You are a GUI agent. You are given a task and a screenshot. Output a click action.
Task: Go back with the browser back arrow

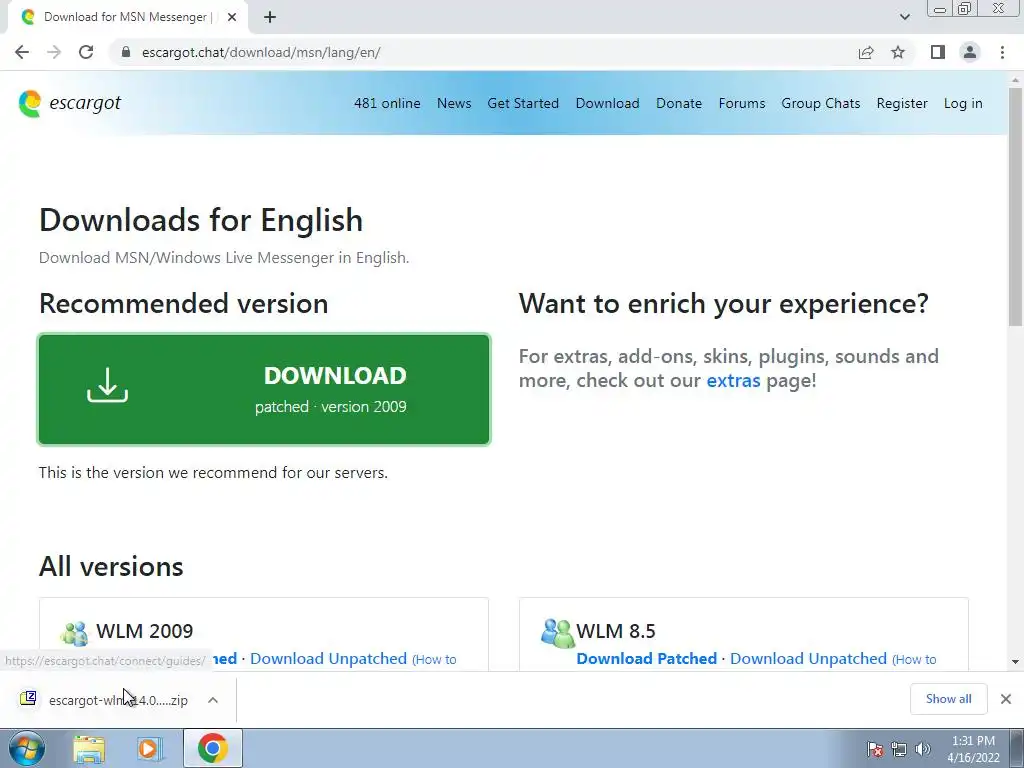[x=22, y=52]
